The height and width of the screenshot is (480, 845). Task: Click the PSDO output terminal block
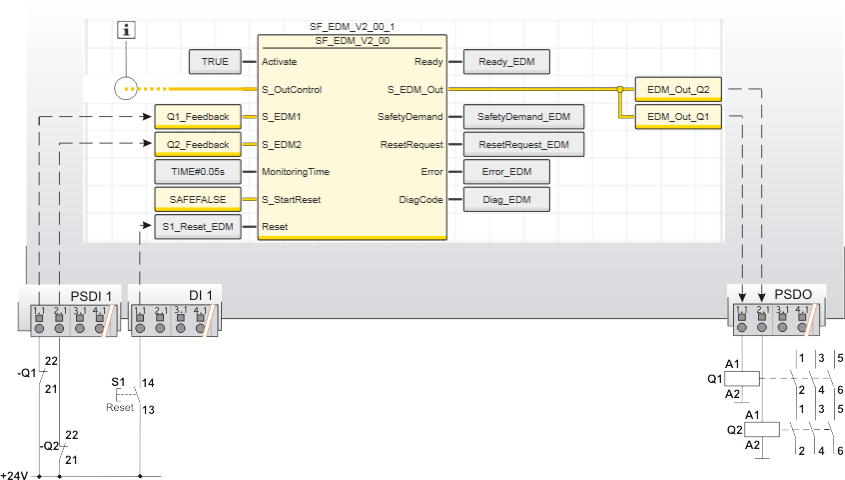pos(776,311)
